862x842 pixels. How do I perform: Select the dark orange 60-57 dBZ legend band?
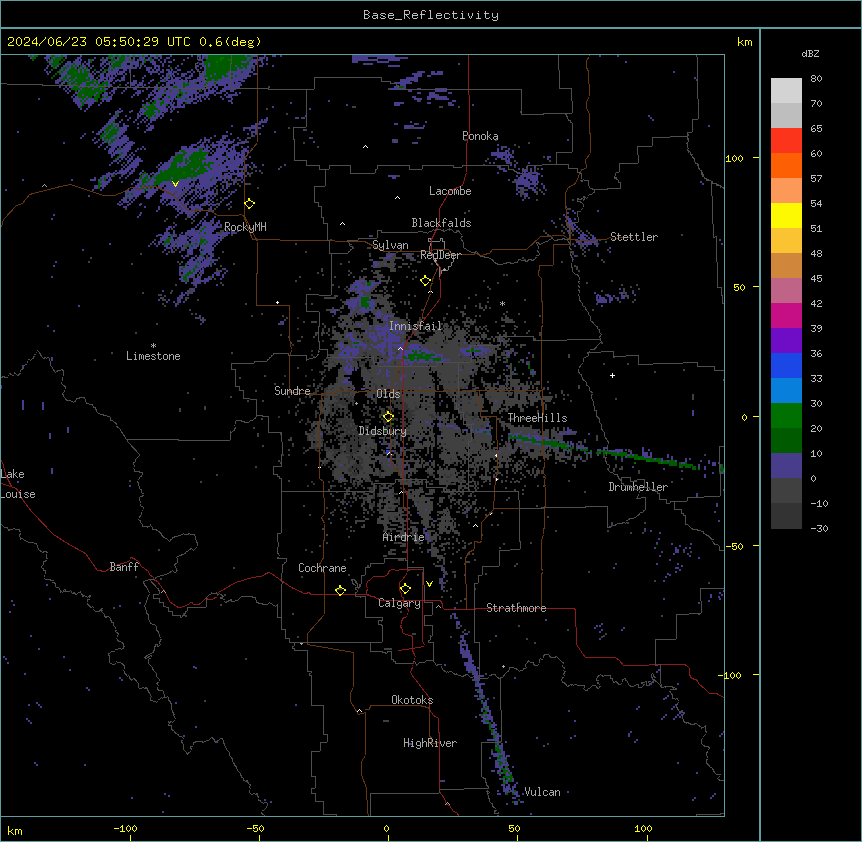[786, 165]
